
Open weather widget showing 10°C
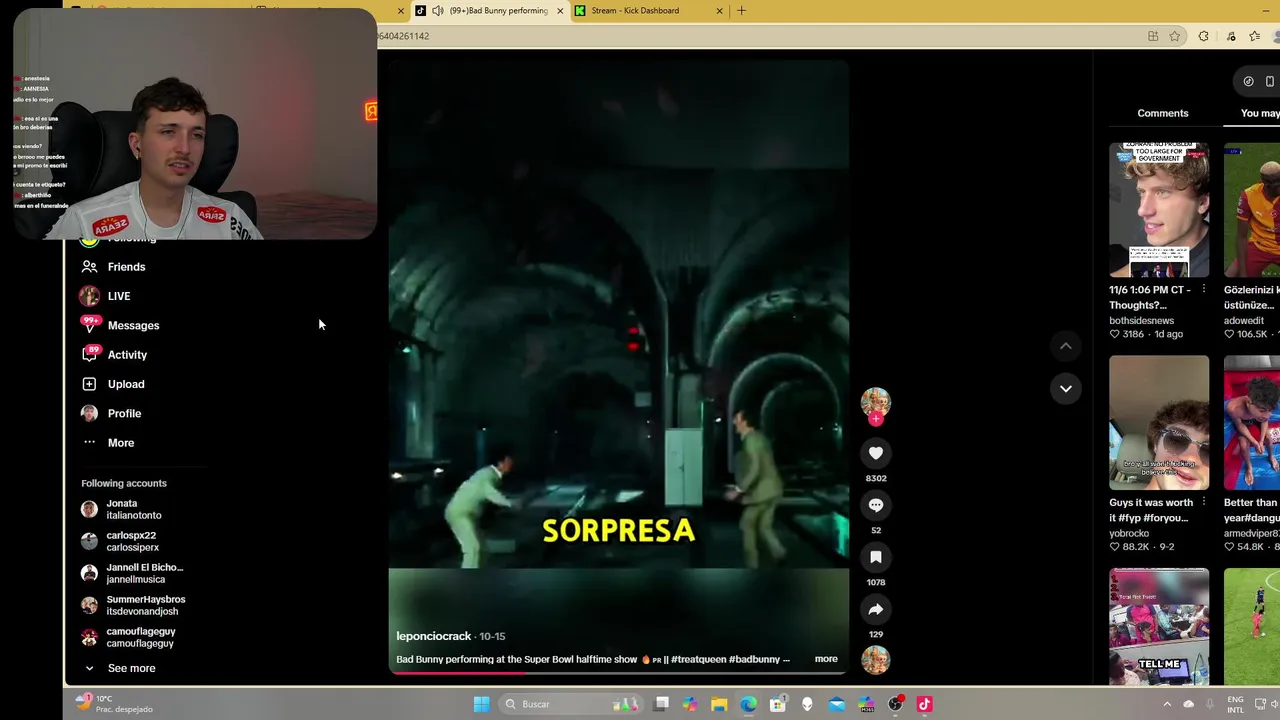(x=115, y=704)
